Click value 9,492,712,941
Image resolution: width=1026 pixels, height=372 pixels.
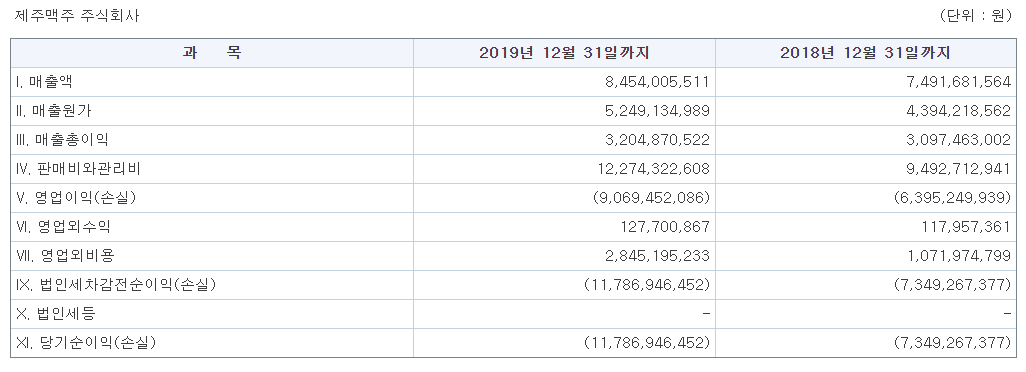point(959,169)
